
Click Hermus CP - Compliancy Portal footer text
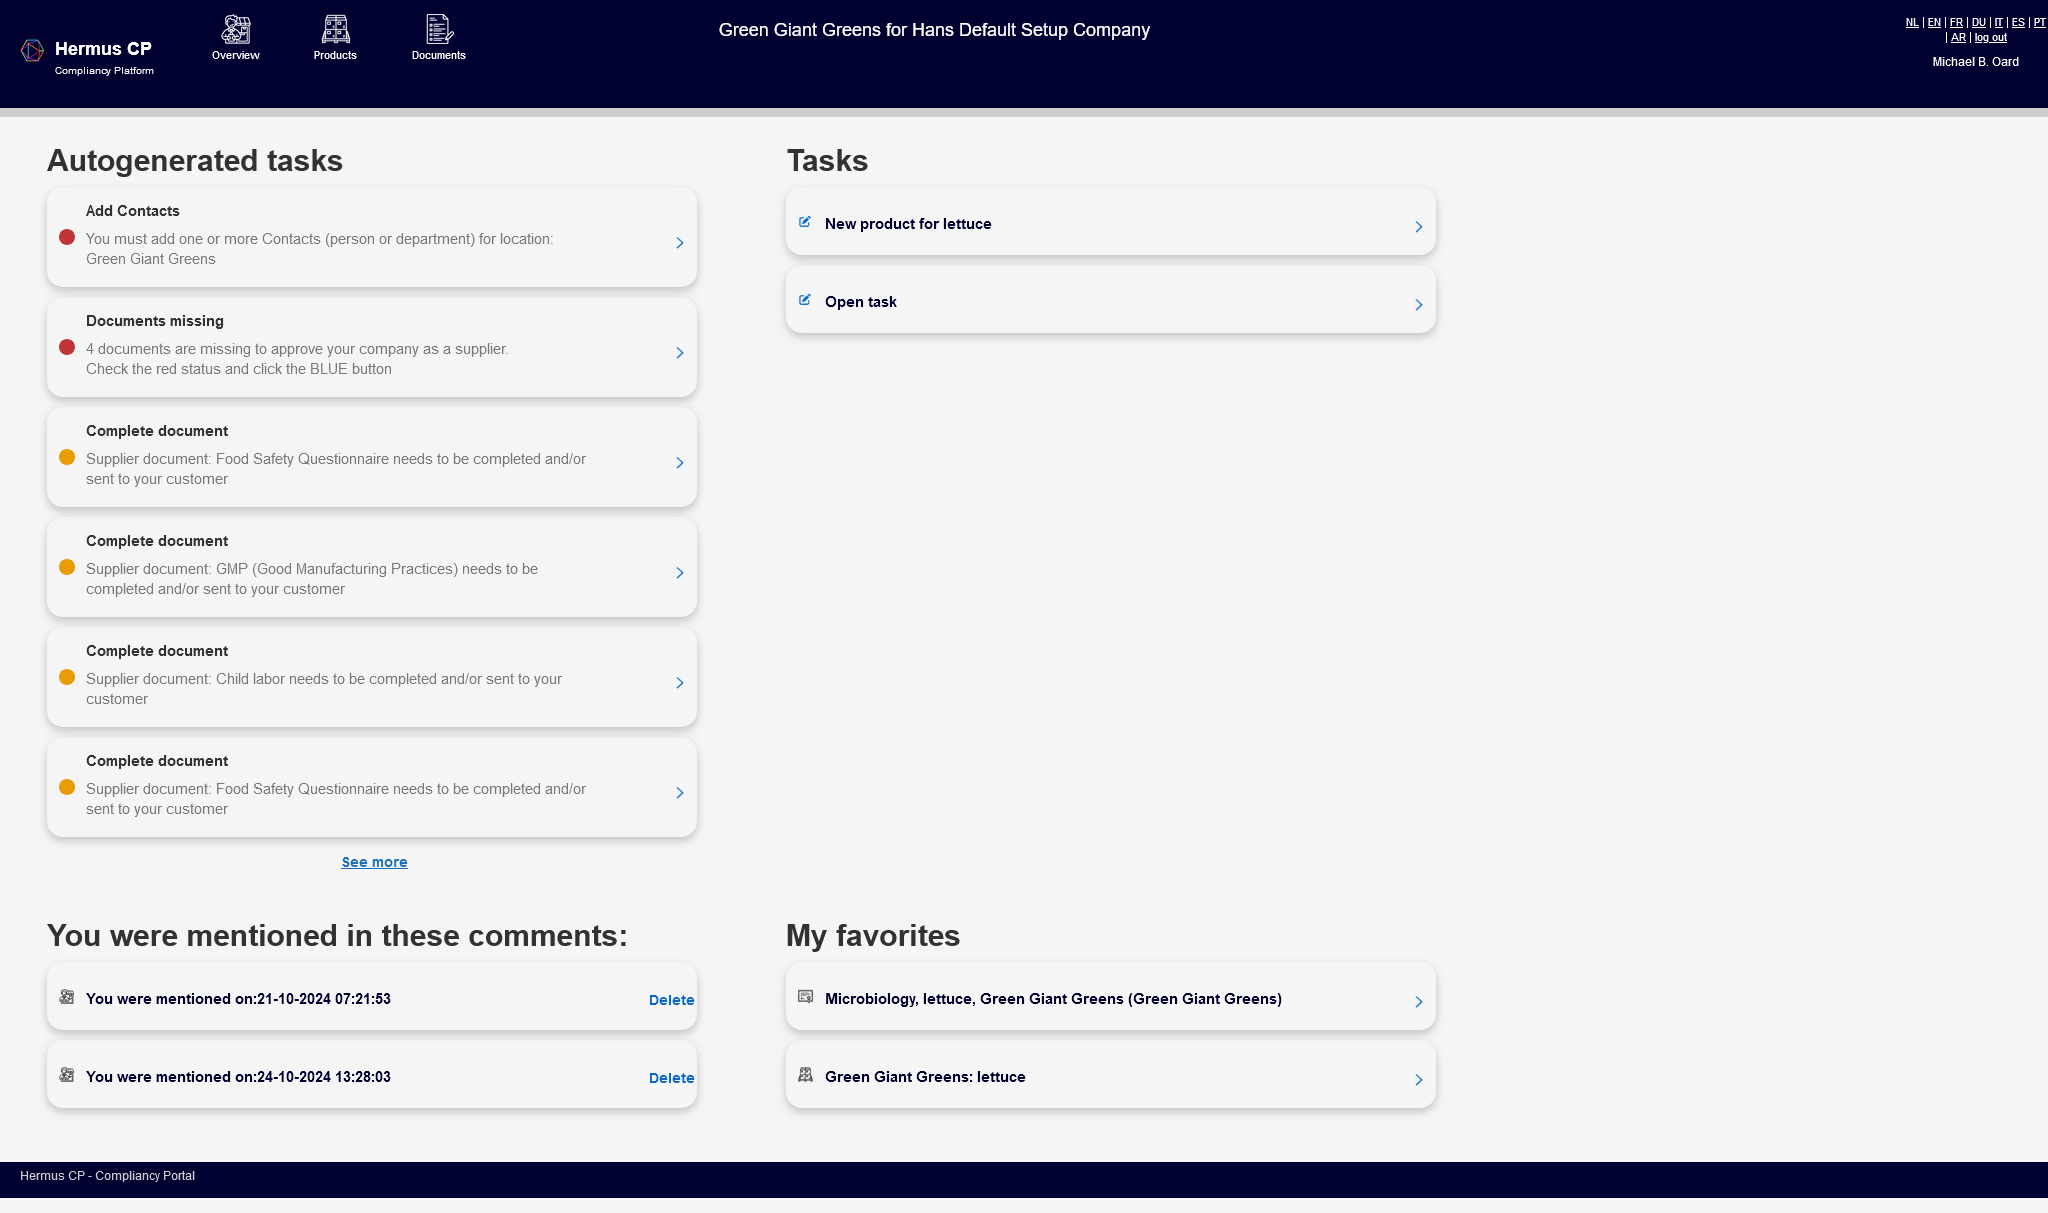click(x=107, y=1176)
